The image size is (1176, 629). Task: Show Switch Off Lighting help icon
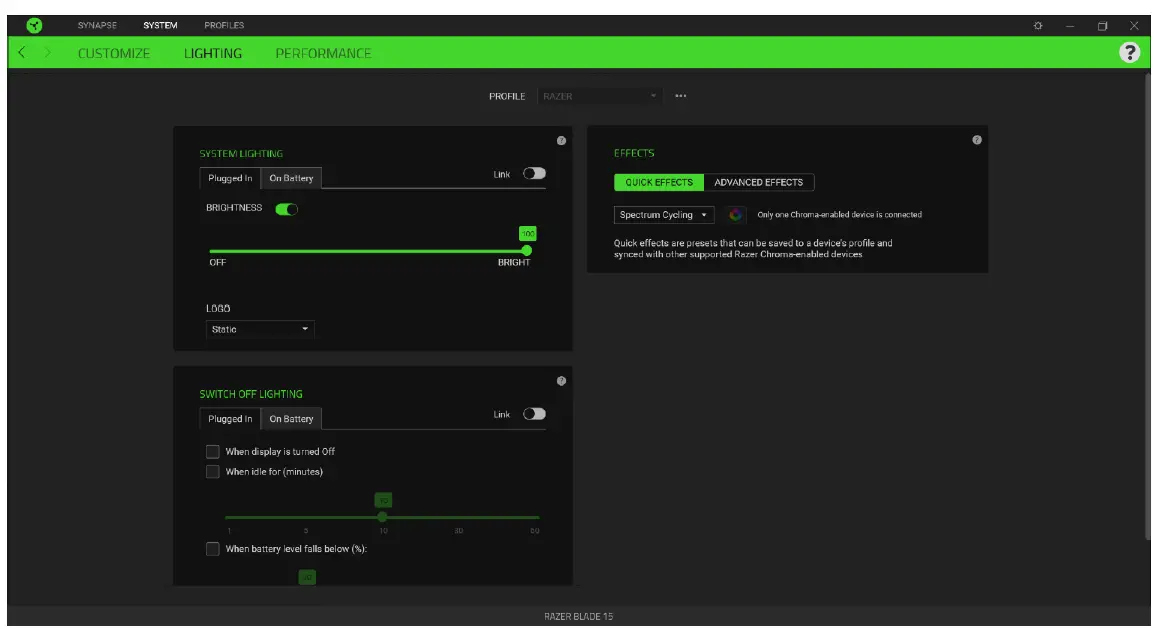[561, 381]
